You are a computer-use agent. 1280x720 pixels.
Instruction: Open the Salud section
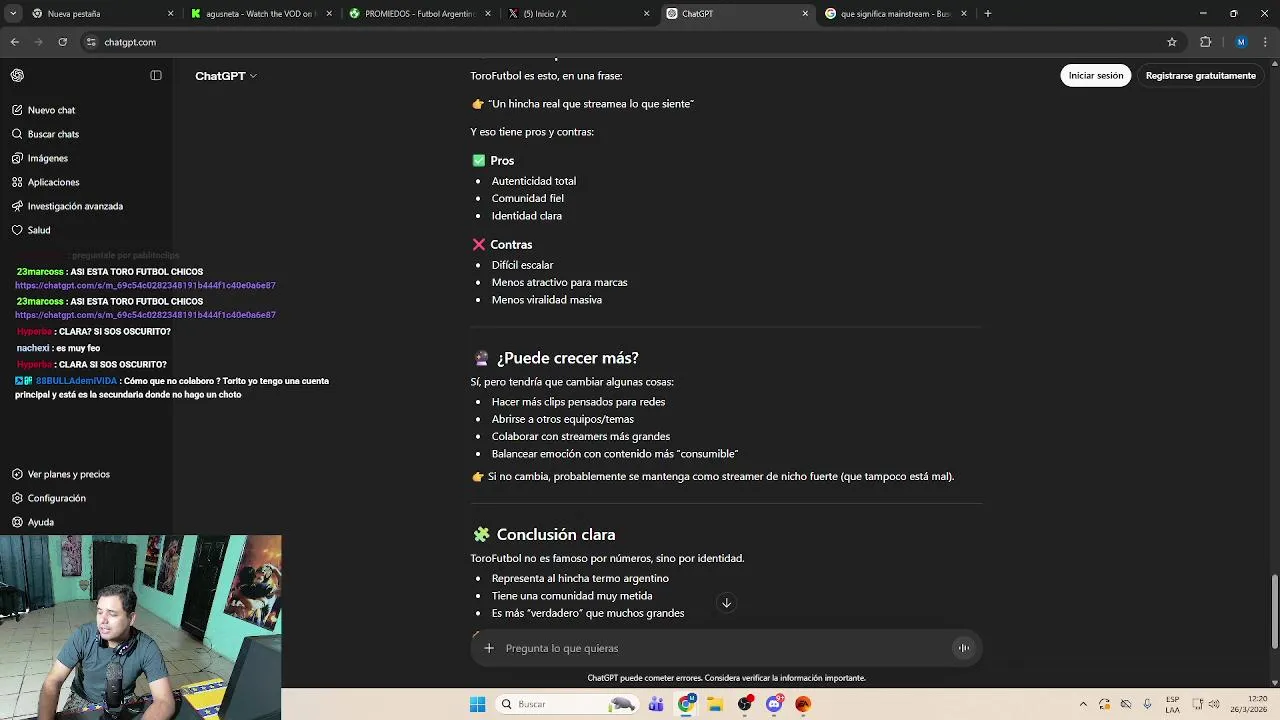click(x=39, y=230)
